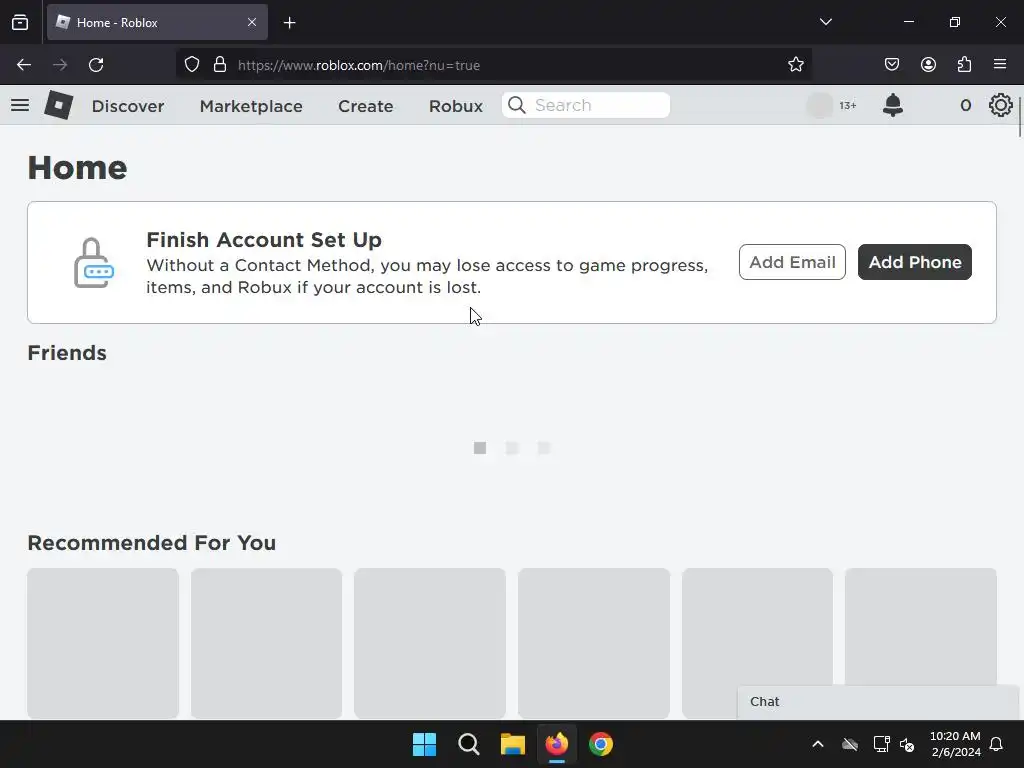1024x768 pixels.
Task: Go to the Create page
Action: click(366, 106)
